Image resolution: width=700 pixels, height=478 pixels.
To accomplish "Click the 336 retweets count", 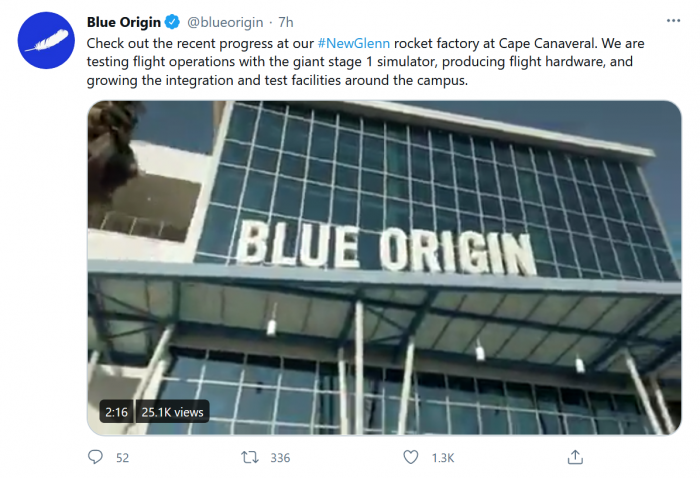I will pyautogui.click(x=280, y=458).
